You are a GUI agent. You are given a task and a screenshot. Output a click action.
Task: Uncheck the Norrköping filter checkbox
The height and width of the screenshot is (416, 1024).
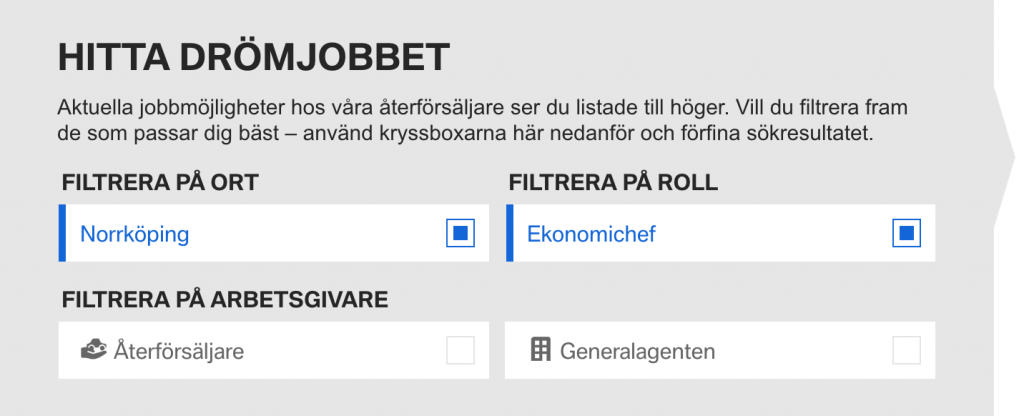pyautogui.click(x=460, y=233)
